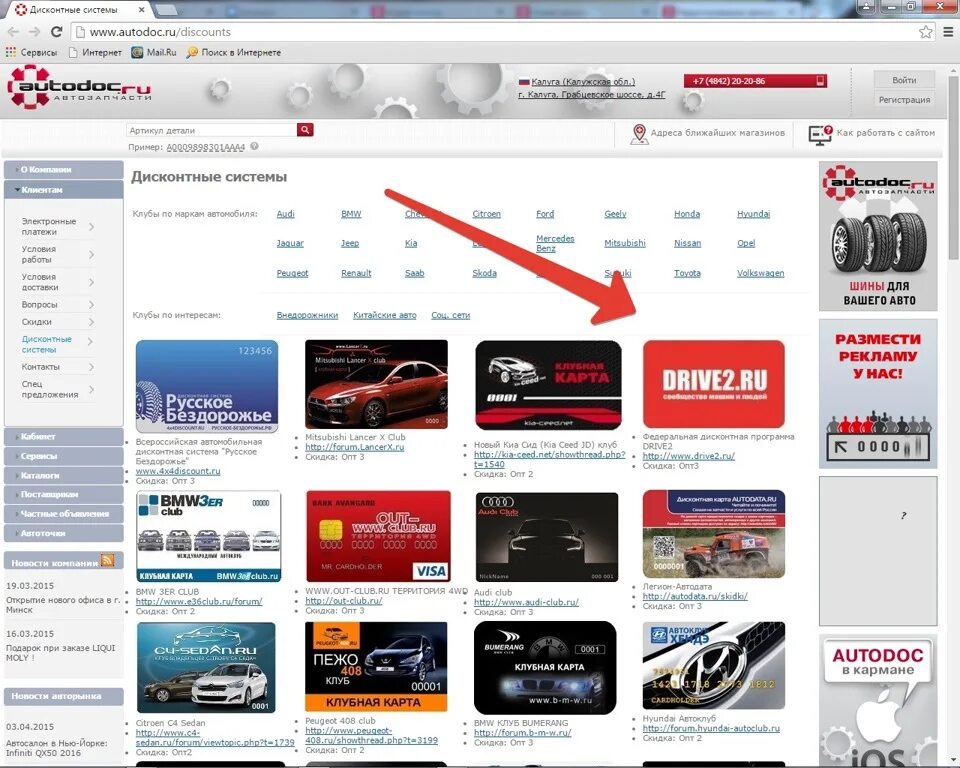Open Вопросы menu item

pyautogui.click(x=58, y=304)
